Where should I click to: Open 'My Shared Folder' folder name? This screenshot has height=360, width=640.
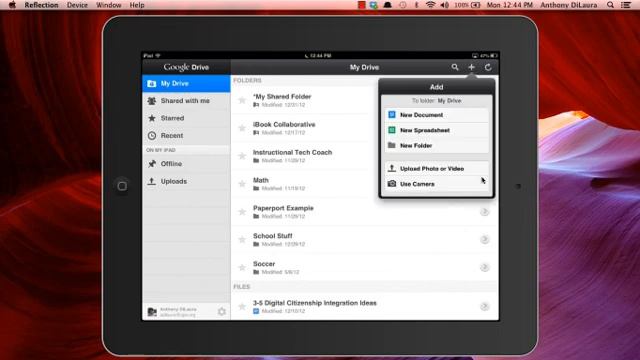(282, 97)
